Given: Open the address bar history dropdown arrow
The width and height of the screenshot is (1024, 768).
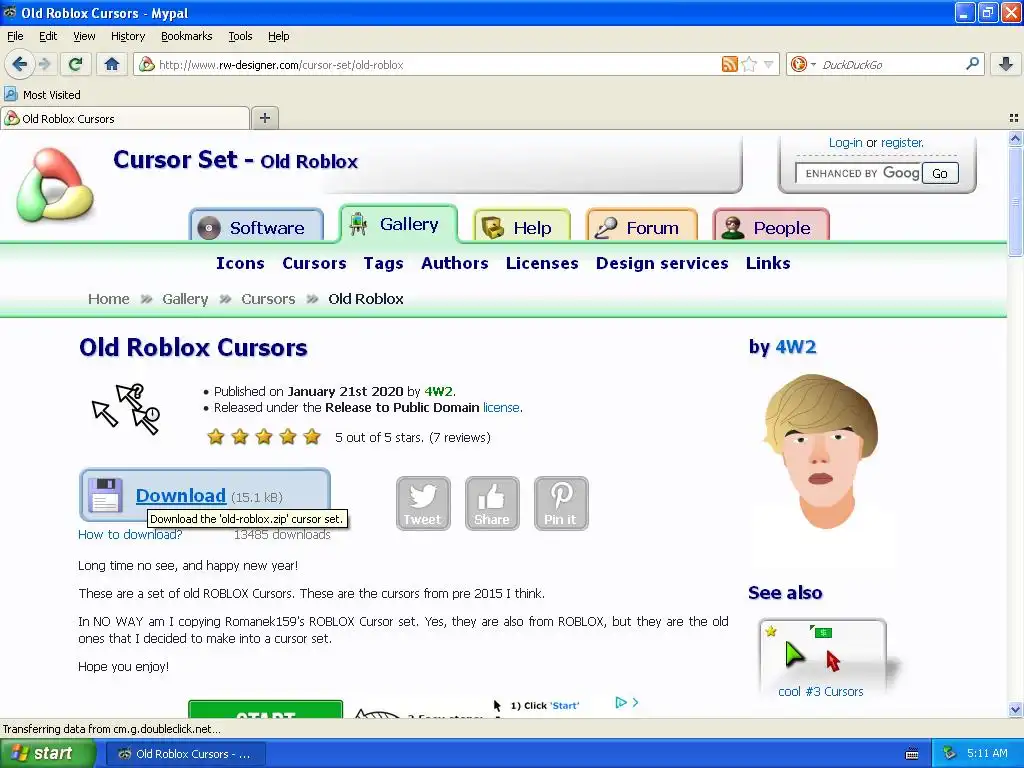Looking at the screenshot, I should tap(769, 65).
